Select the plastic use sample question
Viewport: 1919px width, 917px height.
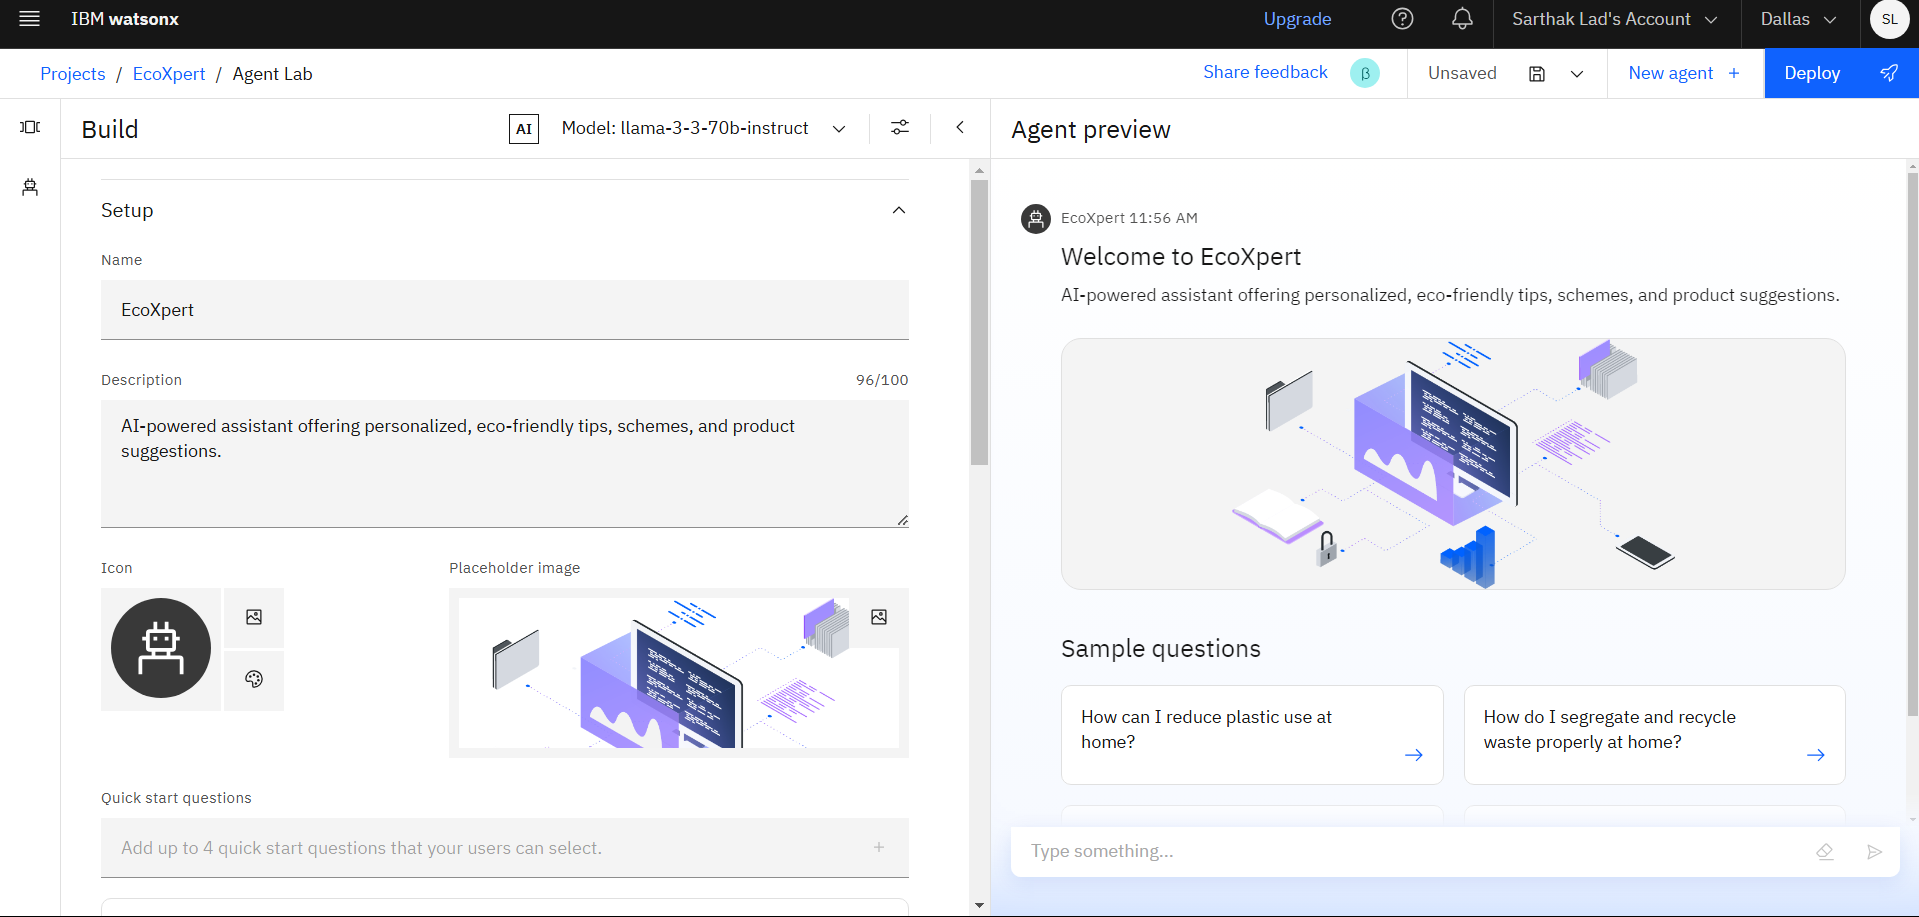coord(1252,735)
